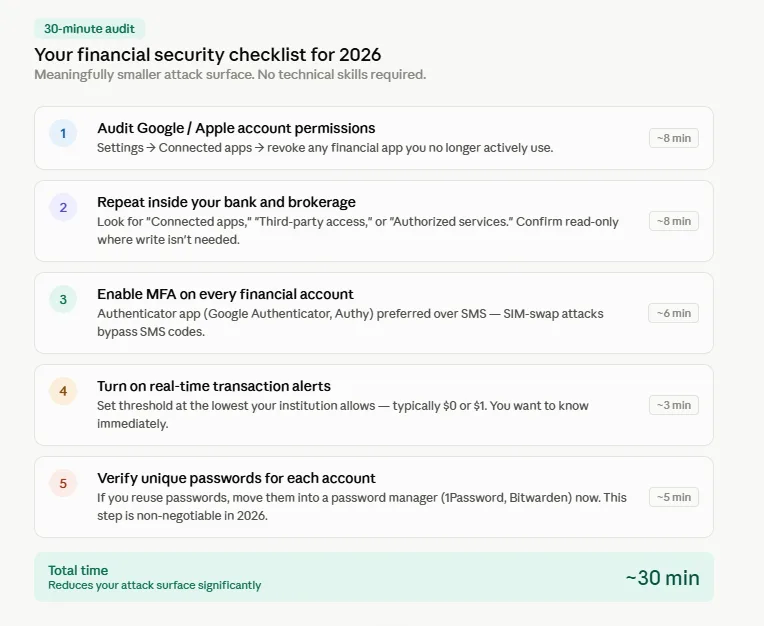Click the ~5 min tag for passwords step
This screenshot has height=626, width=764.
(x=673, y=497)
